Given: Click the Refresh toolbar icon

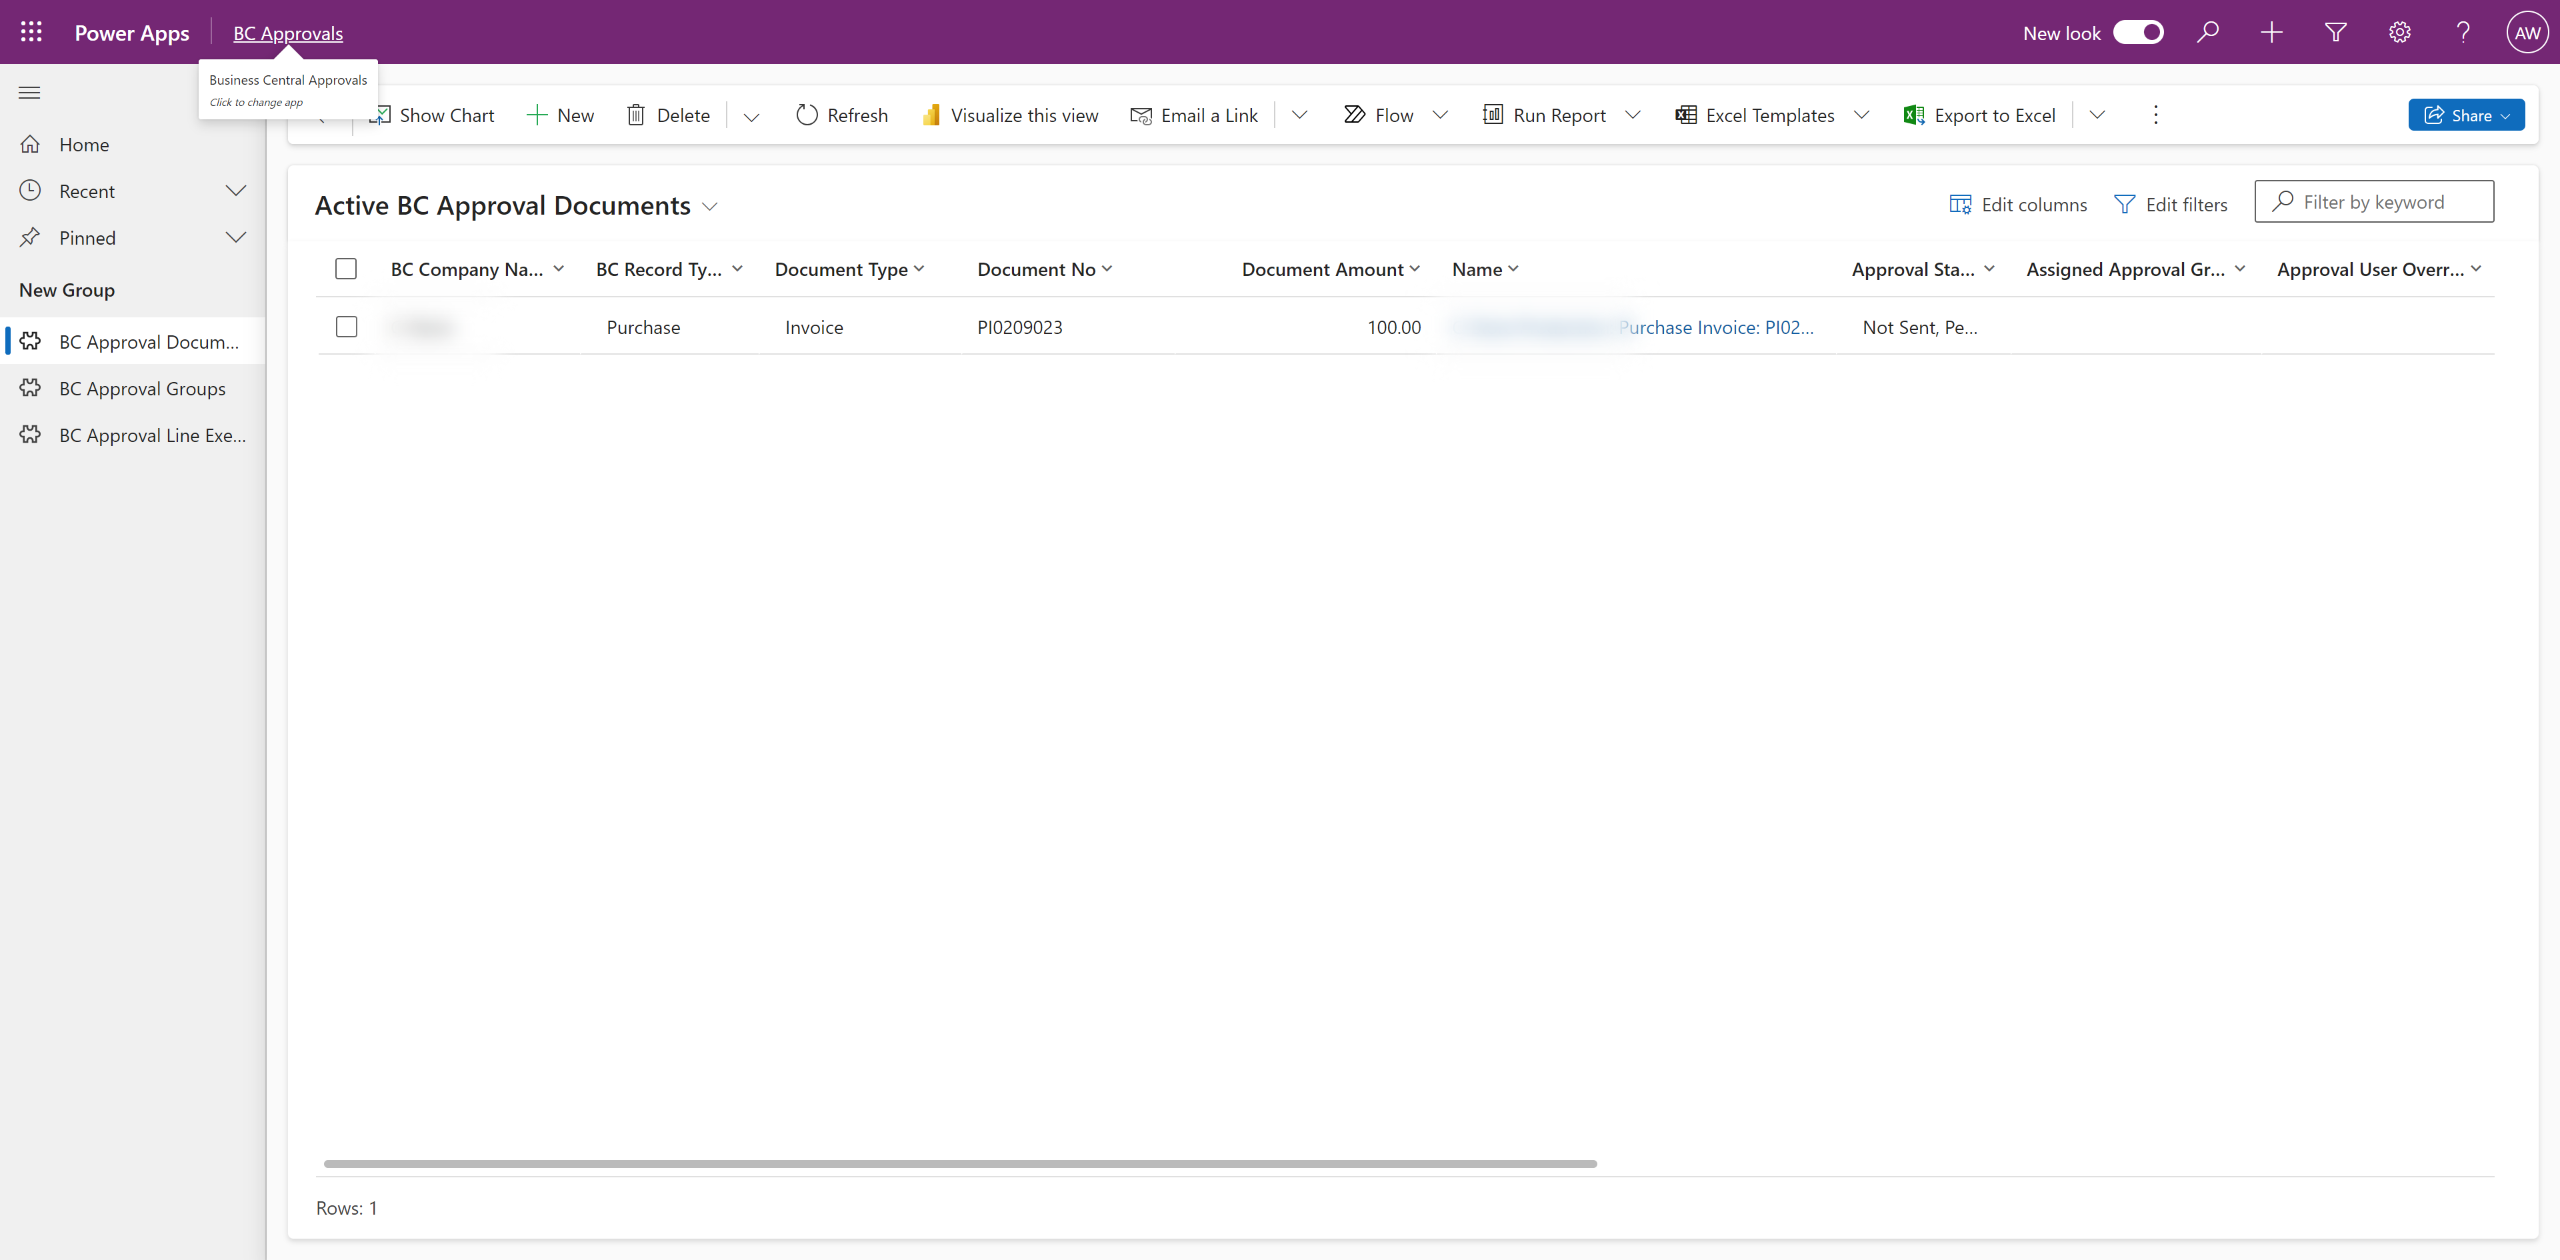Looking at the screenshot, I should 806,115.
